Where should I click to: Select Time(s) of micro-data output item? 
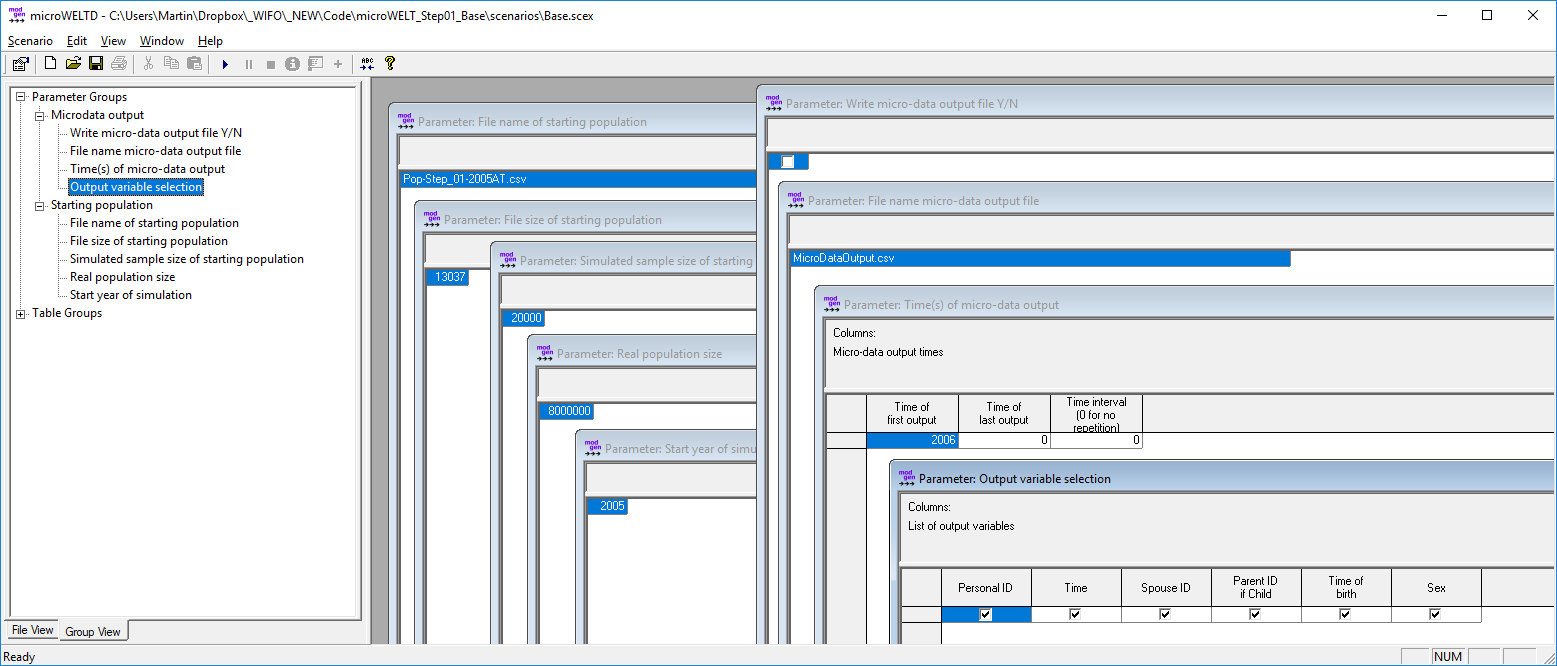pyautogui.click(x=147, y=169)
